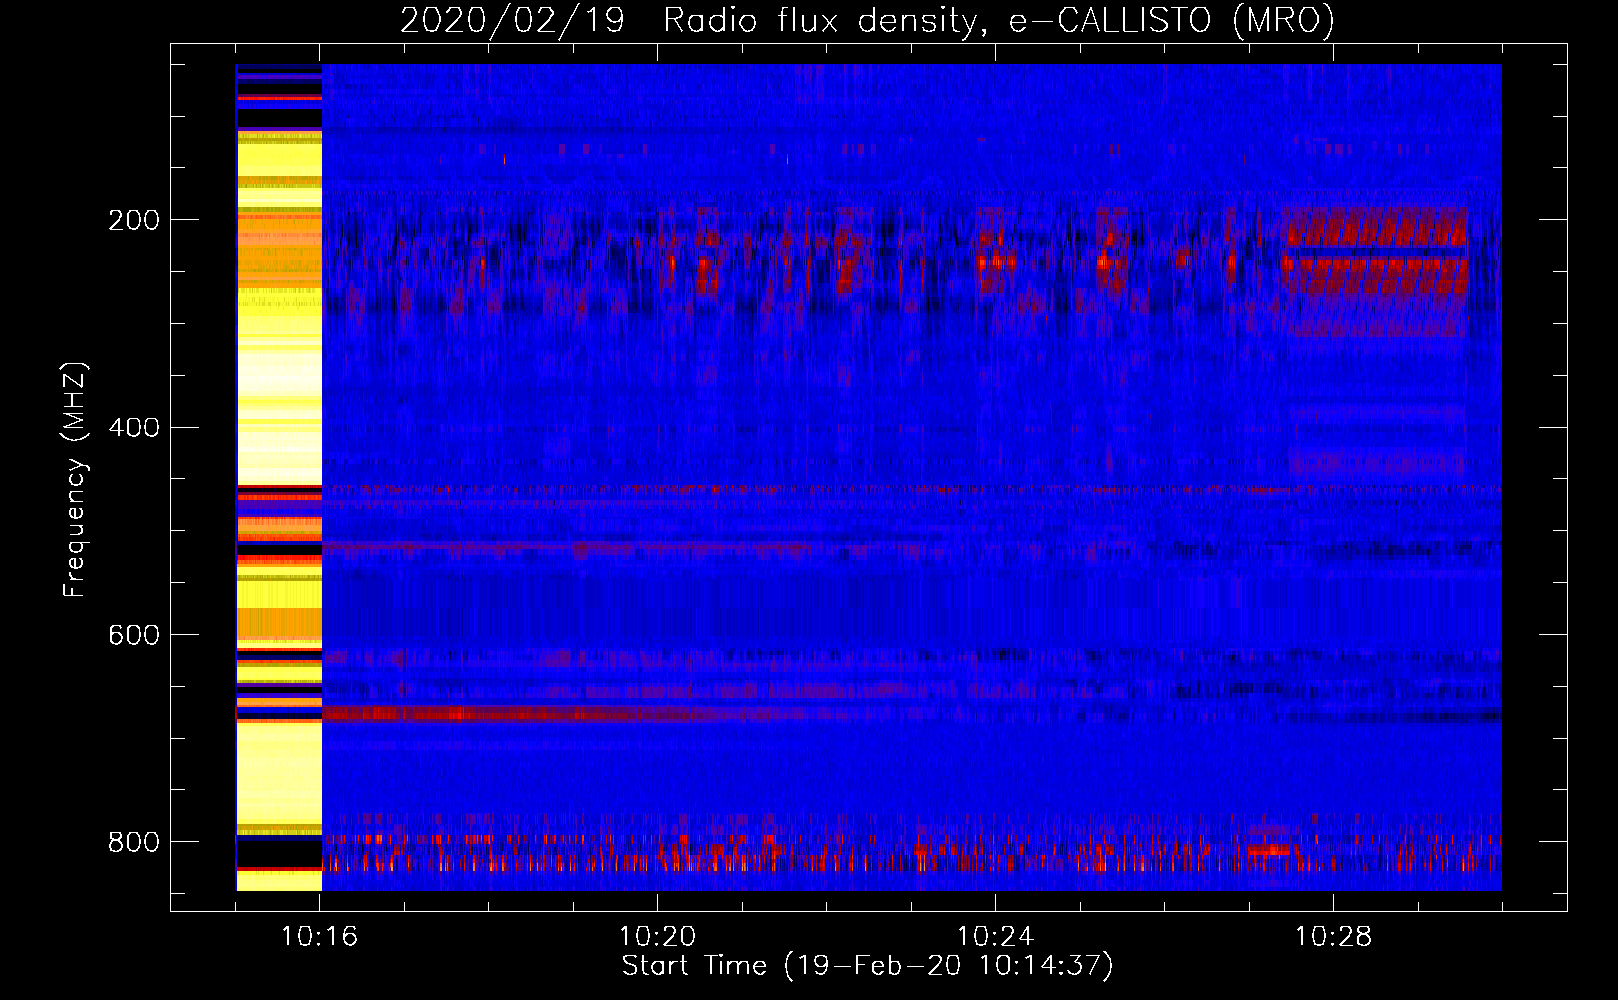Click the '10:28' time tick label
Image resolution: width=1618 pixels, height=1000 pixels.
point(1334,937)
